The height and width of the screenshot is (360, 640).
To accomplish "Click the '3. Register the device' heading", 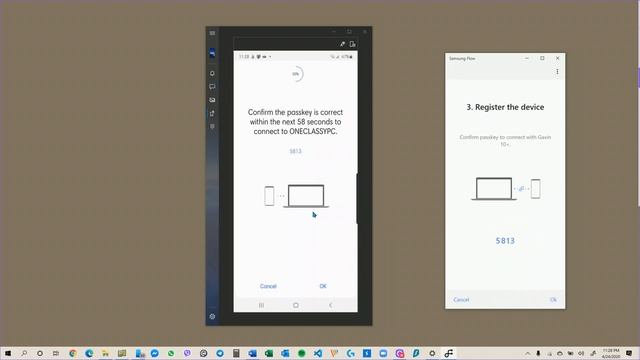I will [505, 107].
